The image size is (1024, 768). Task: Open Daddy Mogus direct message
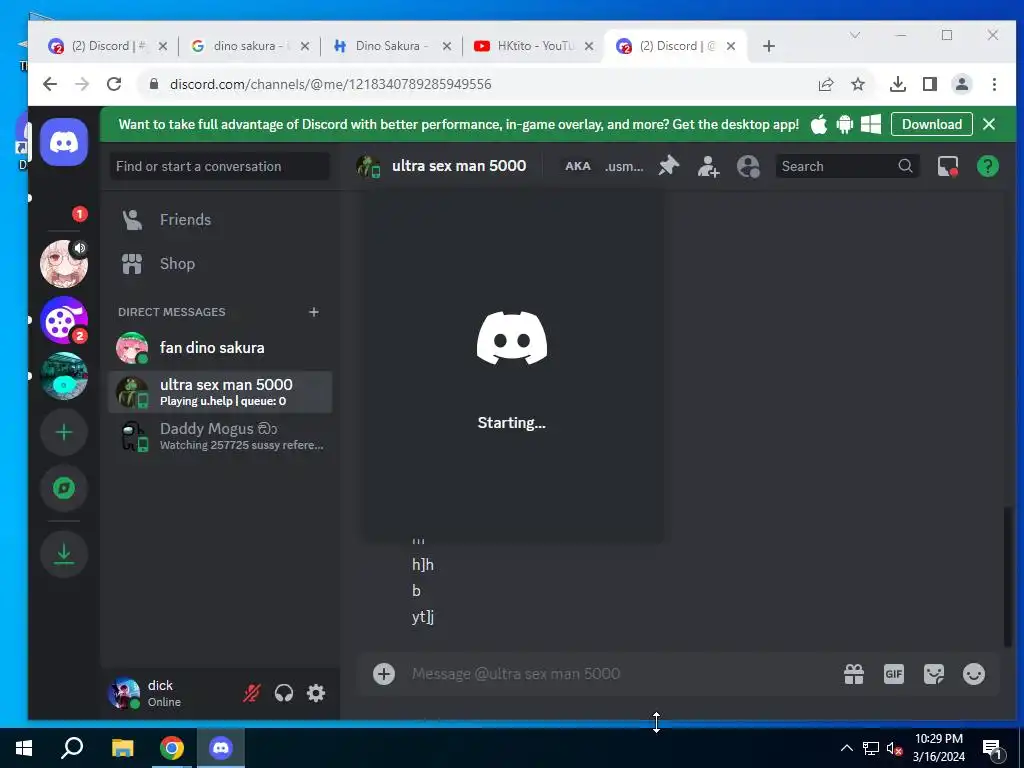click(220, 436)
